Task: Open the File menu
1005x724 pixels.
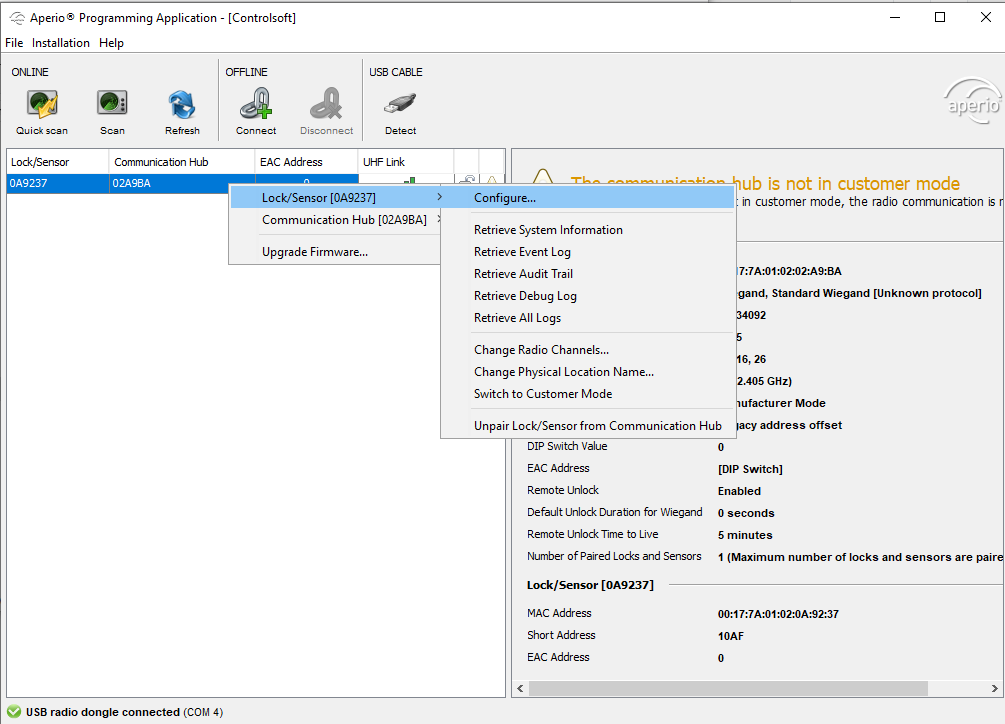Action: click(14, 43)
